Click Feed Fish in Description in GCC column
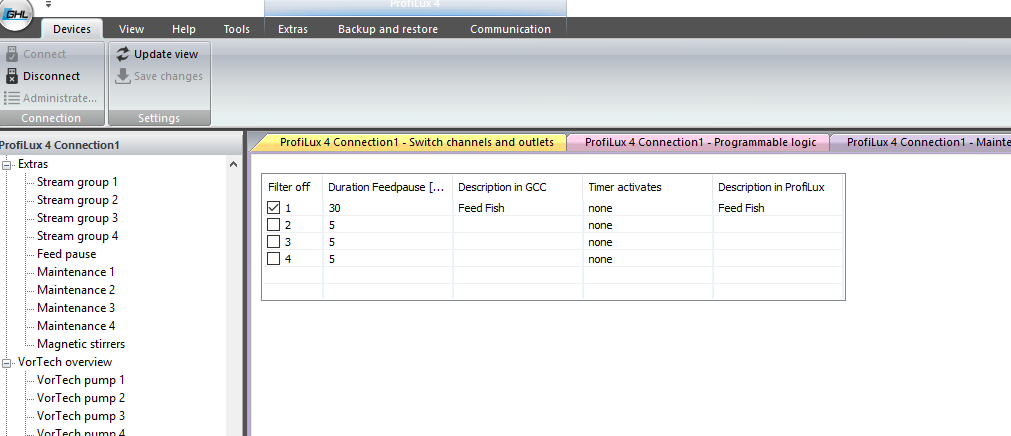Screen dimensions: 1011x436 pyautogui.click(x=482, y=208)
